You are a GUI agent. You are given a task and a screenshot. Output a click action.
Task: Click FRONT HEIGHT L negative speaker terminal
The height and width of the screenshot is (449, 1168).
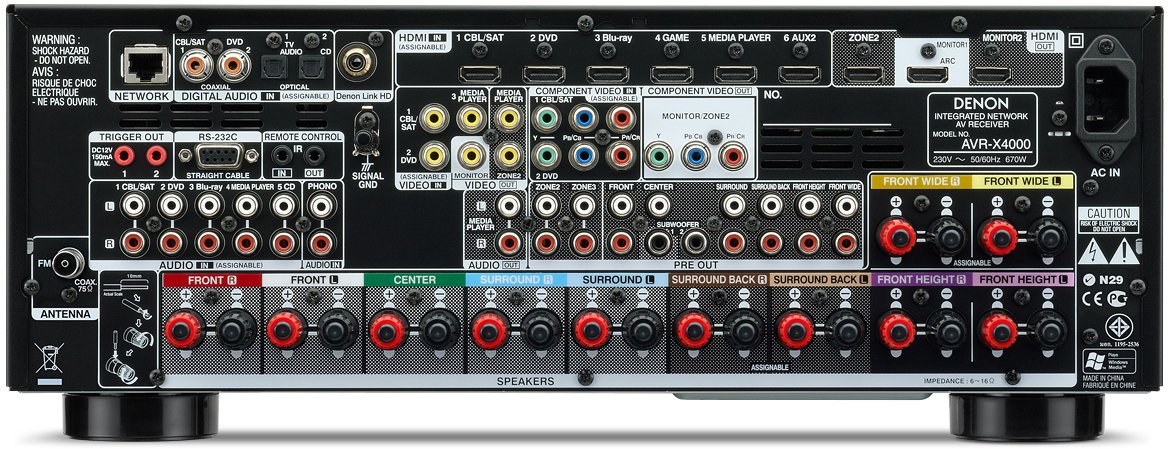coord(1050,331)
